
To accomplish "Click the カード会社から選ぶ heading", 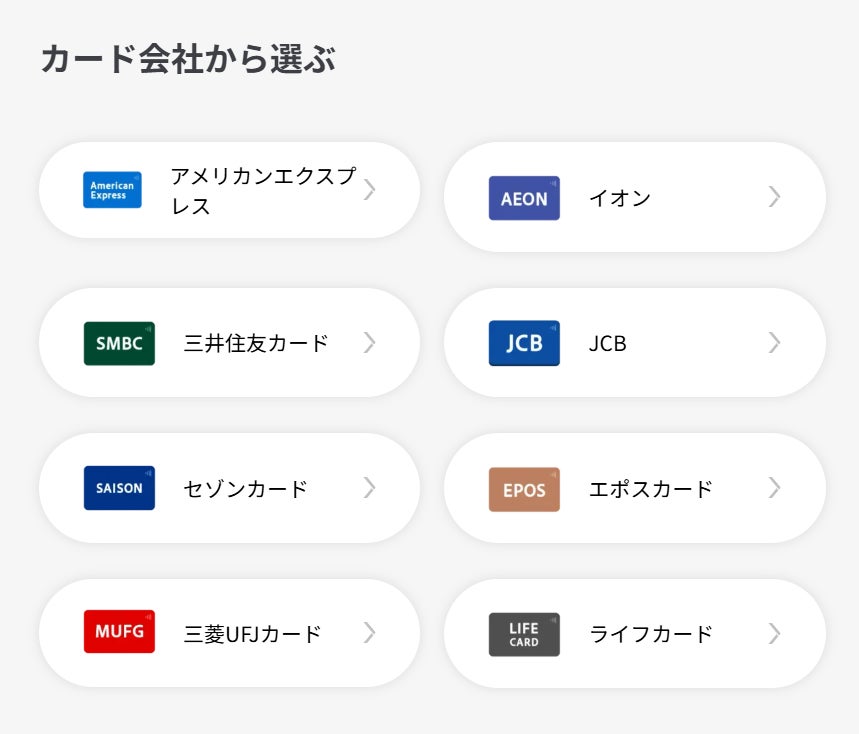I will tap(188, 59).
